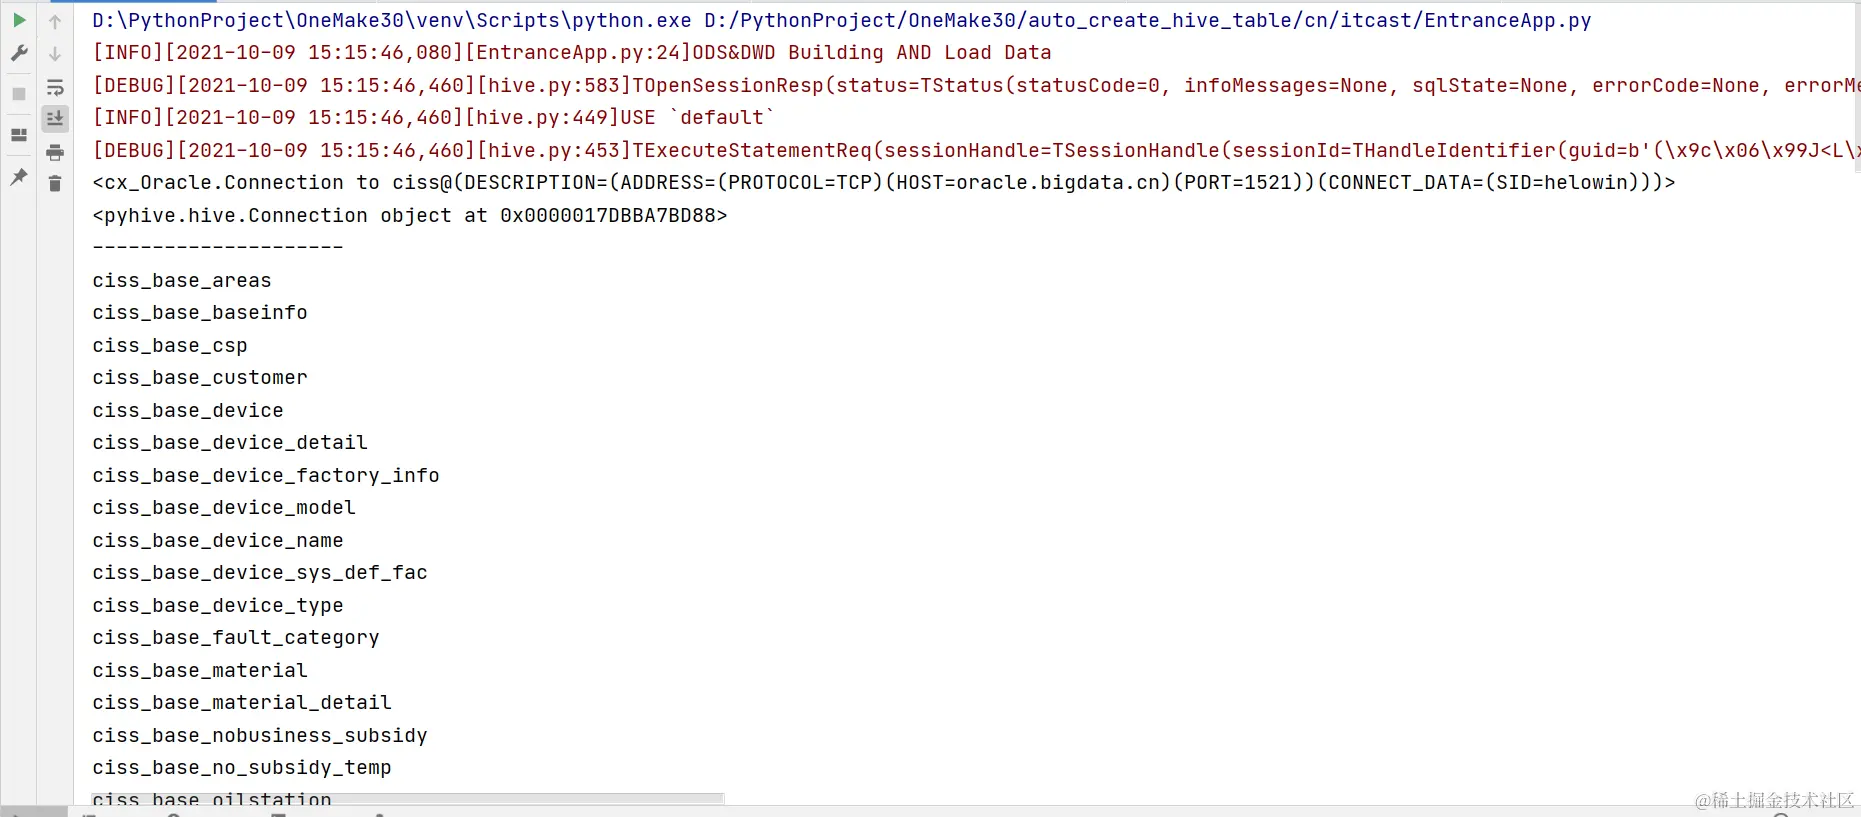
Task: Select the ciss_base_material row
Action: [x=200, y=670]
